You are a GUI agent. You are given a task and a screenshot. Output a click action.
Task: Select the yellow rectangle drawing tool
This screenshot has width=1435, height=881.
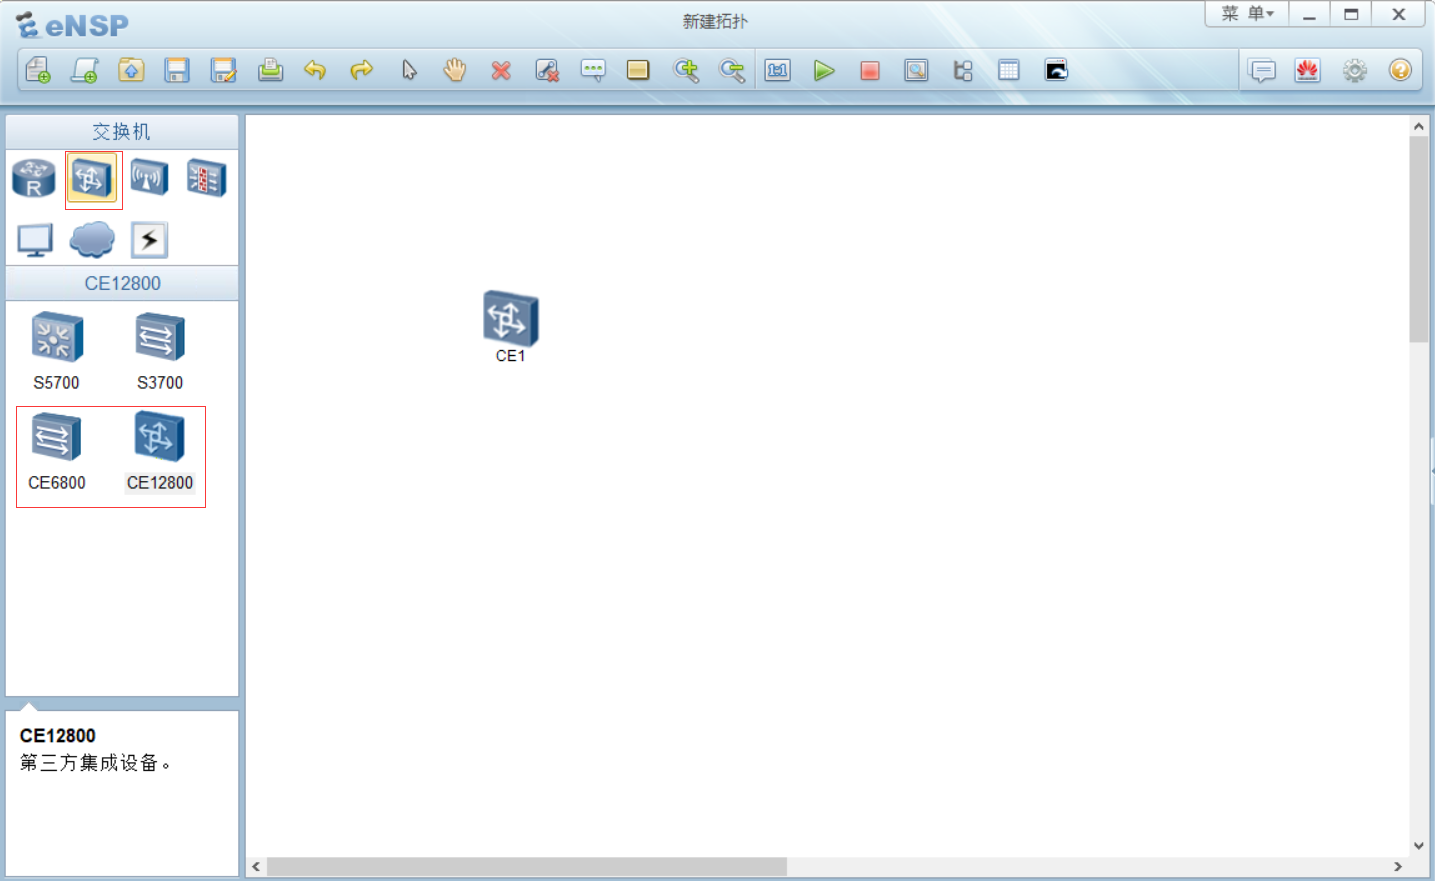click(x=638, y=70)
